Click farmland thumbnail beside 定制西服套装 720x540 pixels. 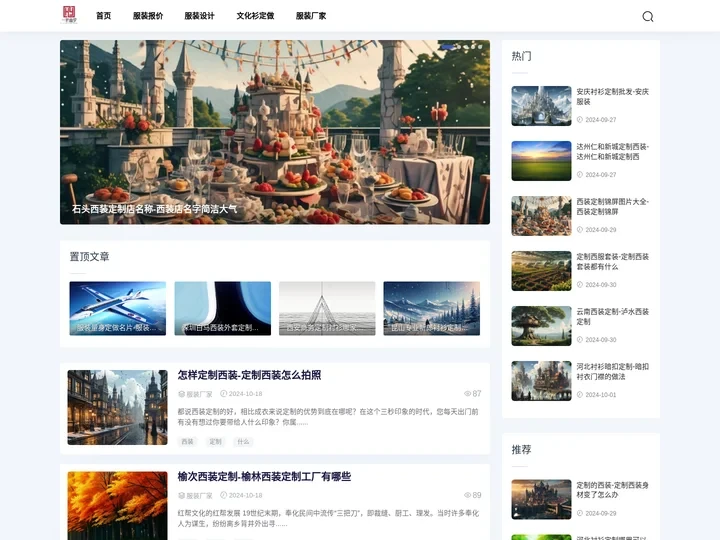click(541, 271)
